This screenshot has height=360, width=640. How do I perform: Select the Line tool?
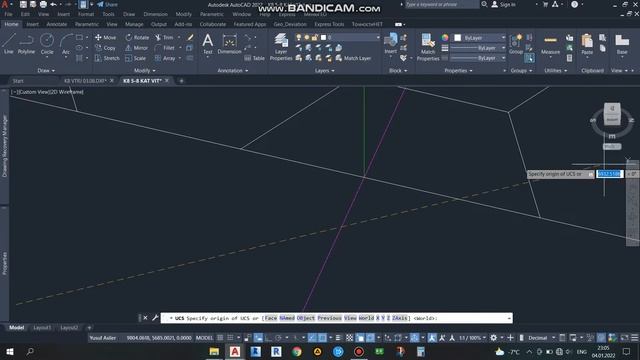click(x=9, y=44)
